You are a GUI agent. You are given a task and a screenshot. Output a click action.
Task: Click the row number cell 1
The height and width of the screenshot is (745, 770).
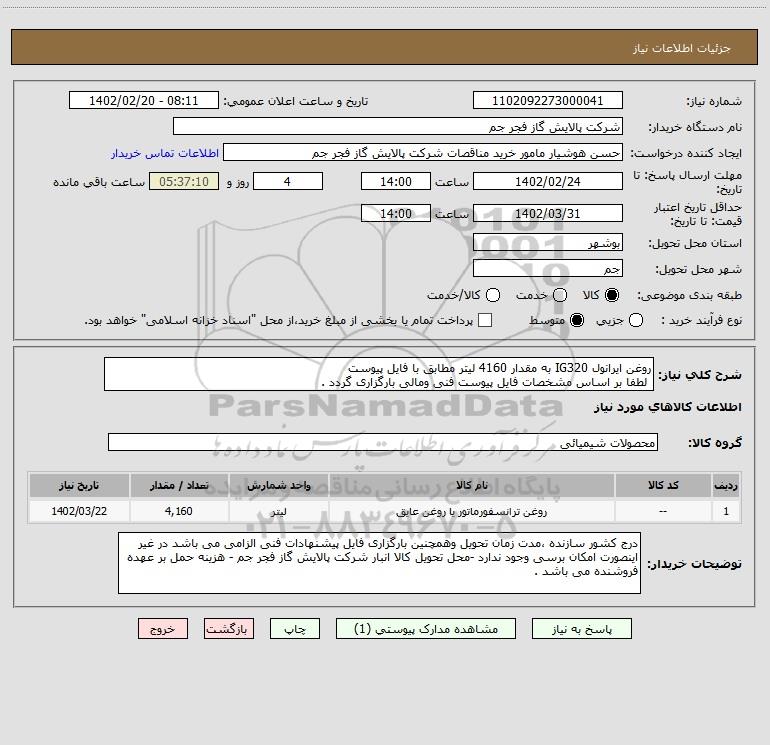click(726, 511)
